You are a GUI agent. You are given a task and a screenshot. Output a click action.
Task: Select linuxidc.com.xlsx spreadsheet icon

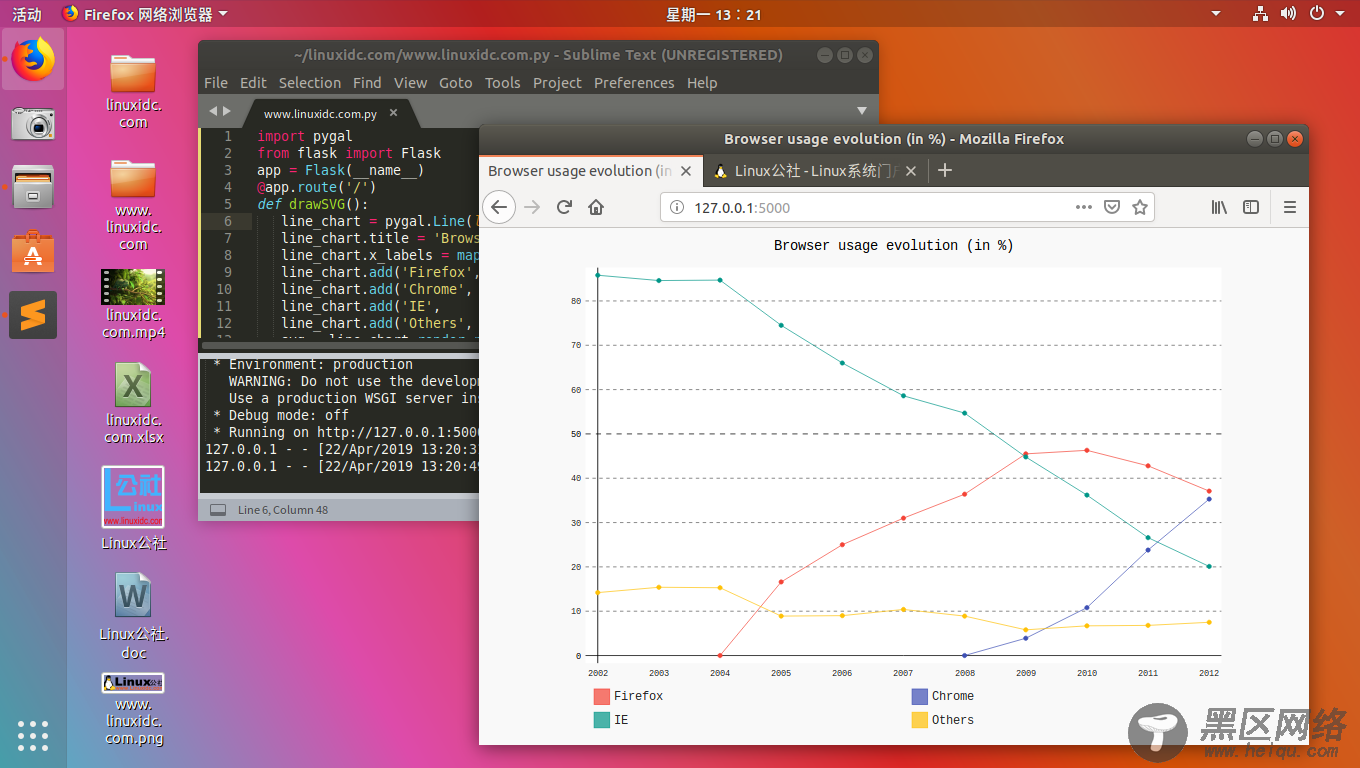[133, 403]
